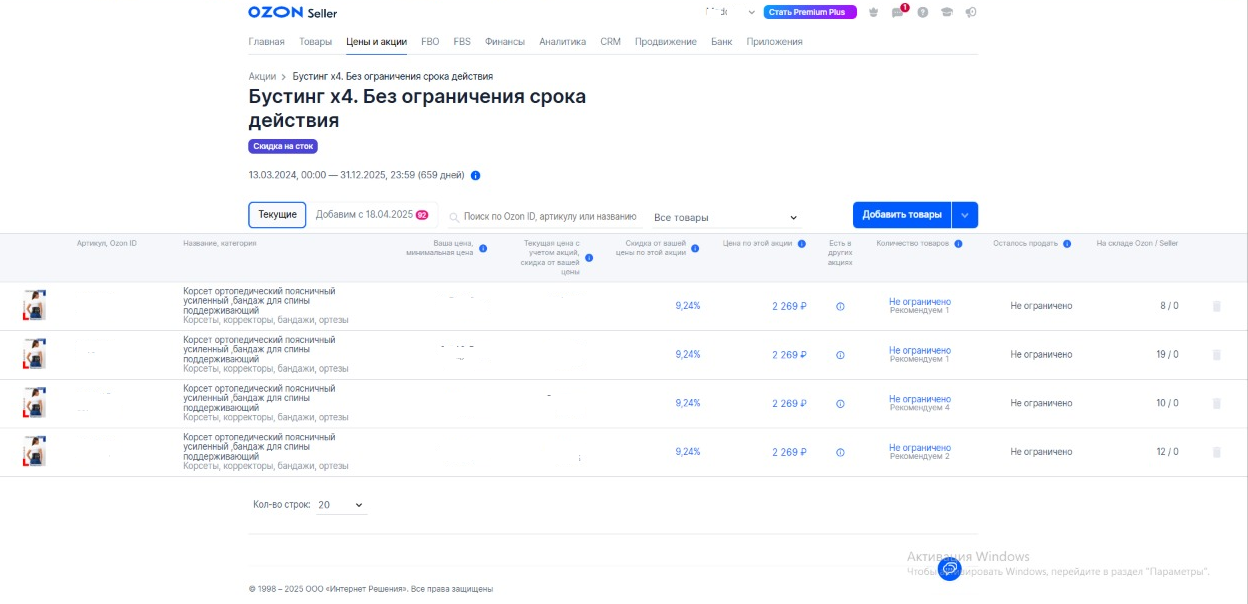This screenshot has width=1248, height=604.
Task: Click the 'Стать Premium Plus' button
Action: click(810, 13)
